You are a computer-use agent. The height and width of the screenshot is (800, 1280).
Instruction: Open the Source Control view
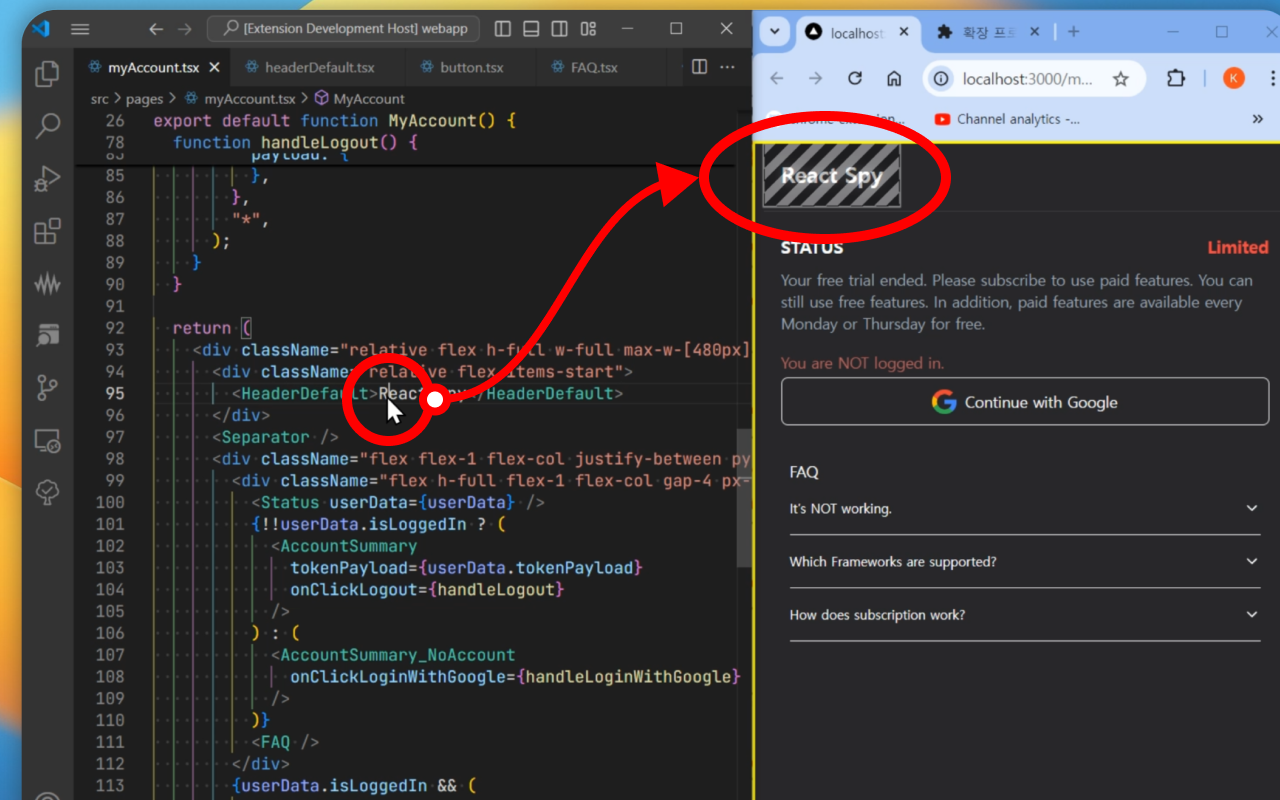47,386
